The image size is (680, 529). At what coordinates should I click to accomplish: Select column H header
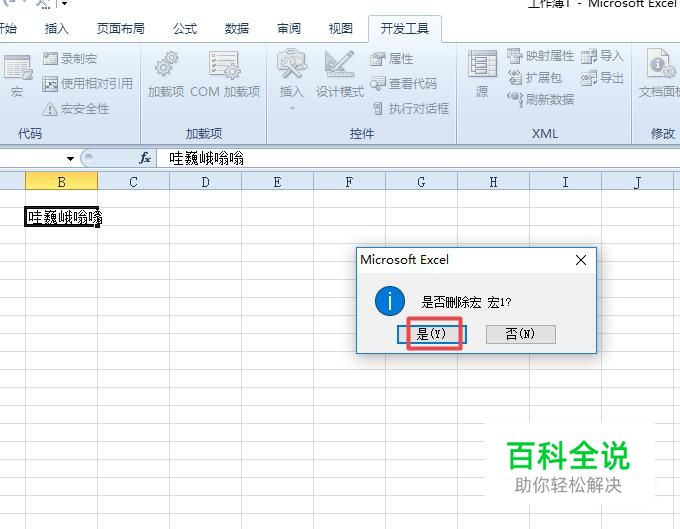[494, 182]
